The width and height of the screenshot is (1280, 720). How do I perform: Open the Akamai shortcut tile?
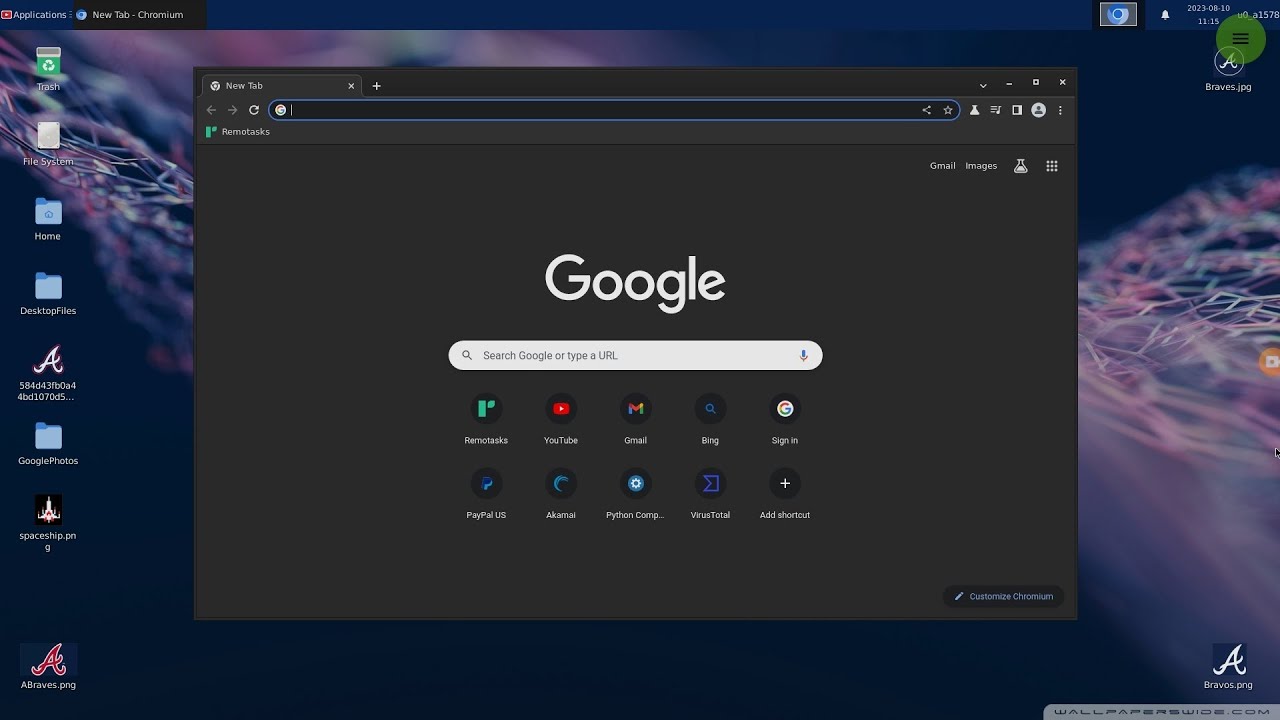tap(561, 494)
